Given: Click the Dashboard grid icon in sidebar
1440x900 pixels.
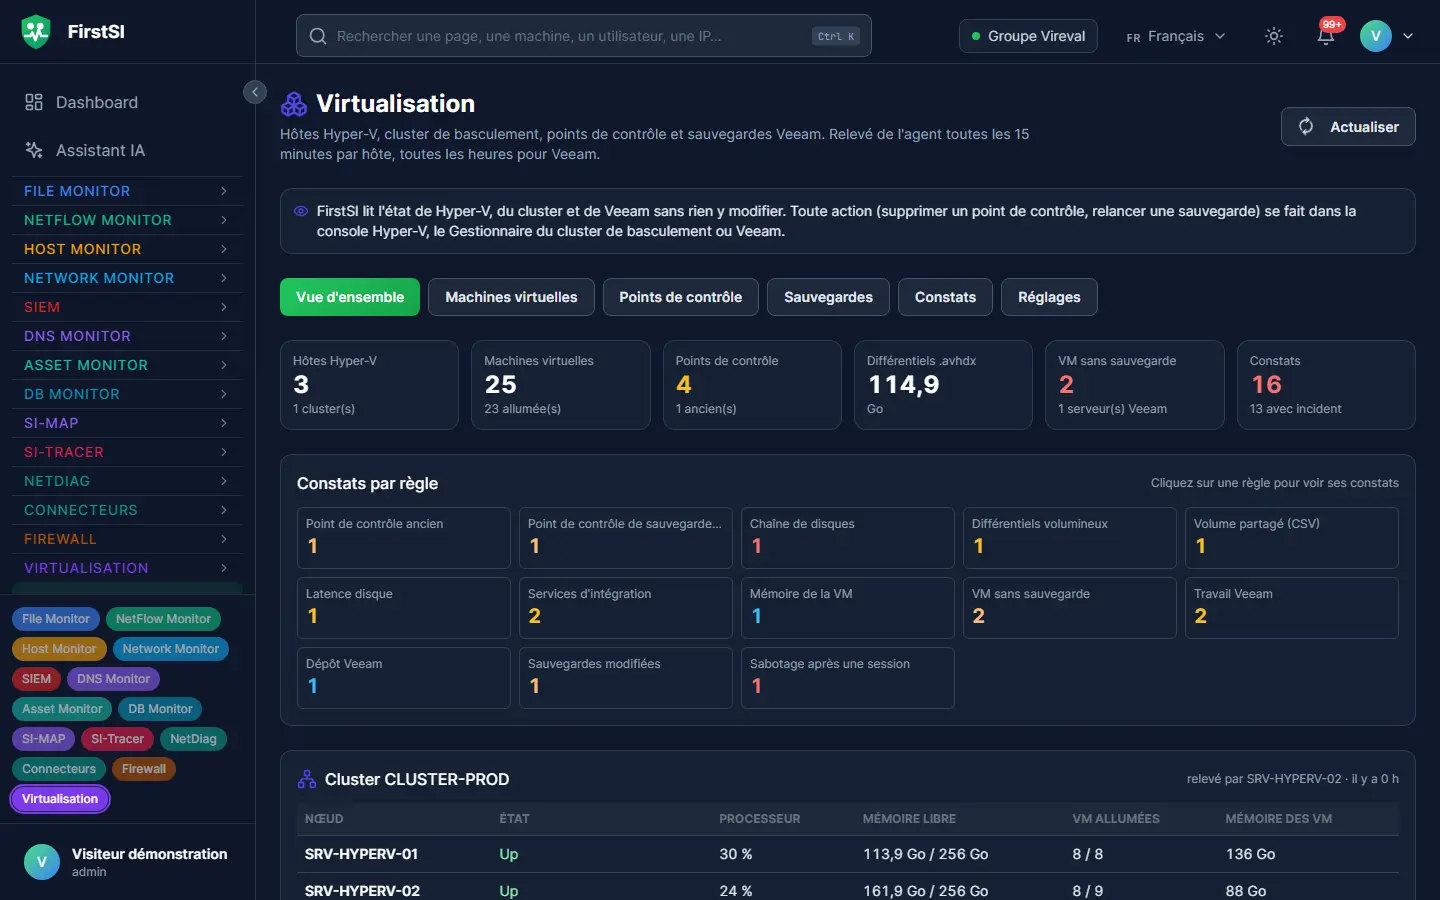Looking at the screenshot, I should pos(34,102).
